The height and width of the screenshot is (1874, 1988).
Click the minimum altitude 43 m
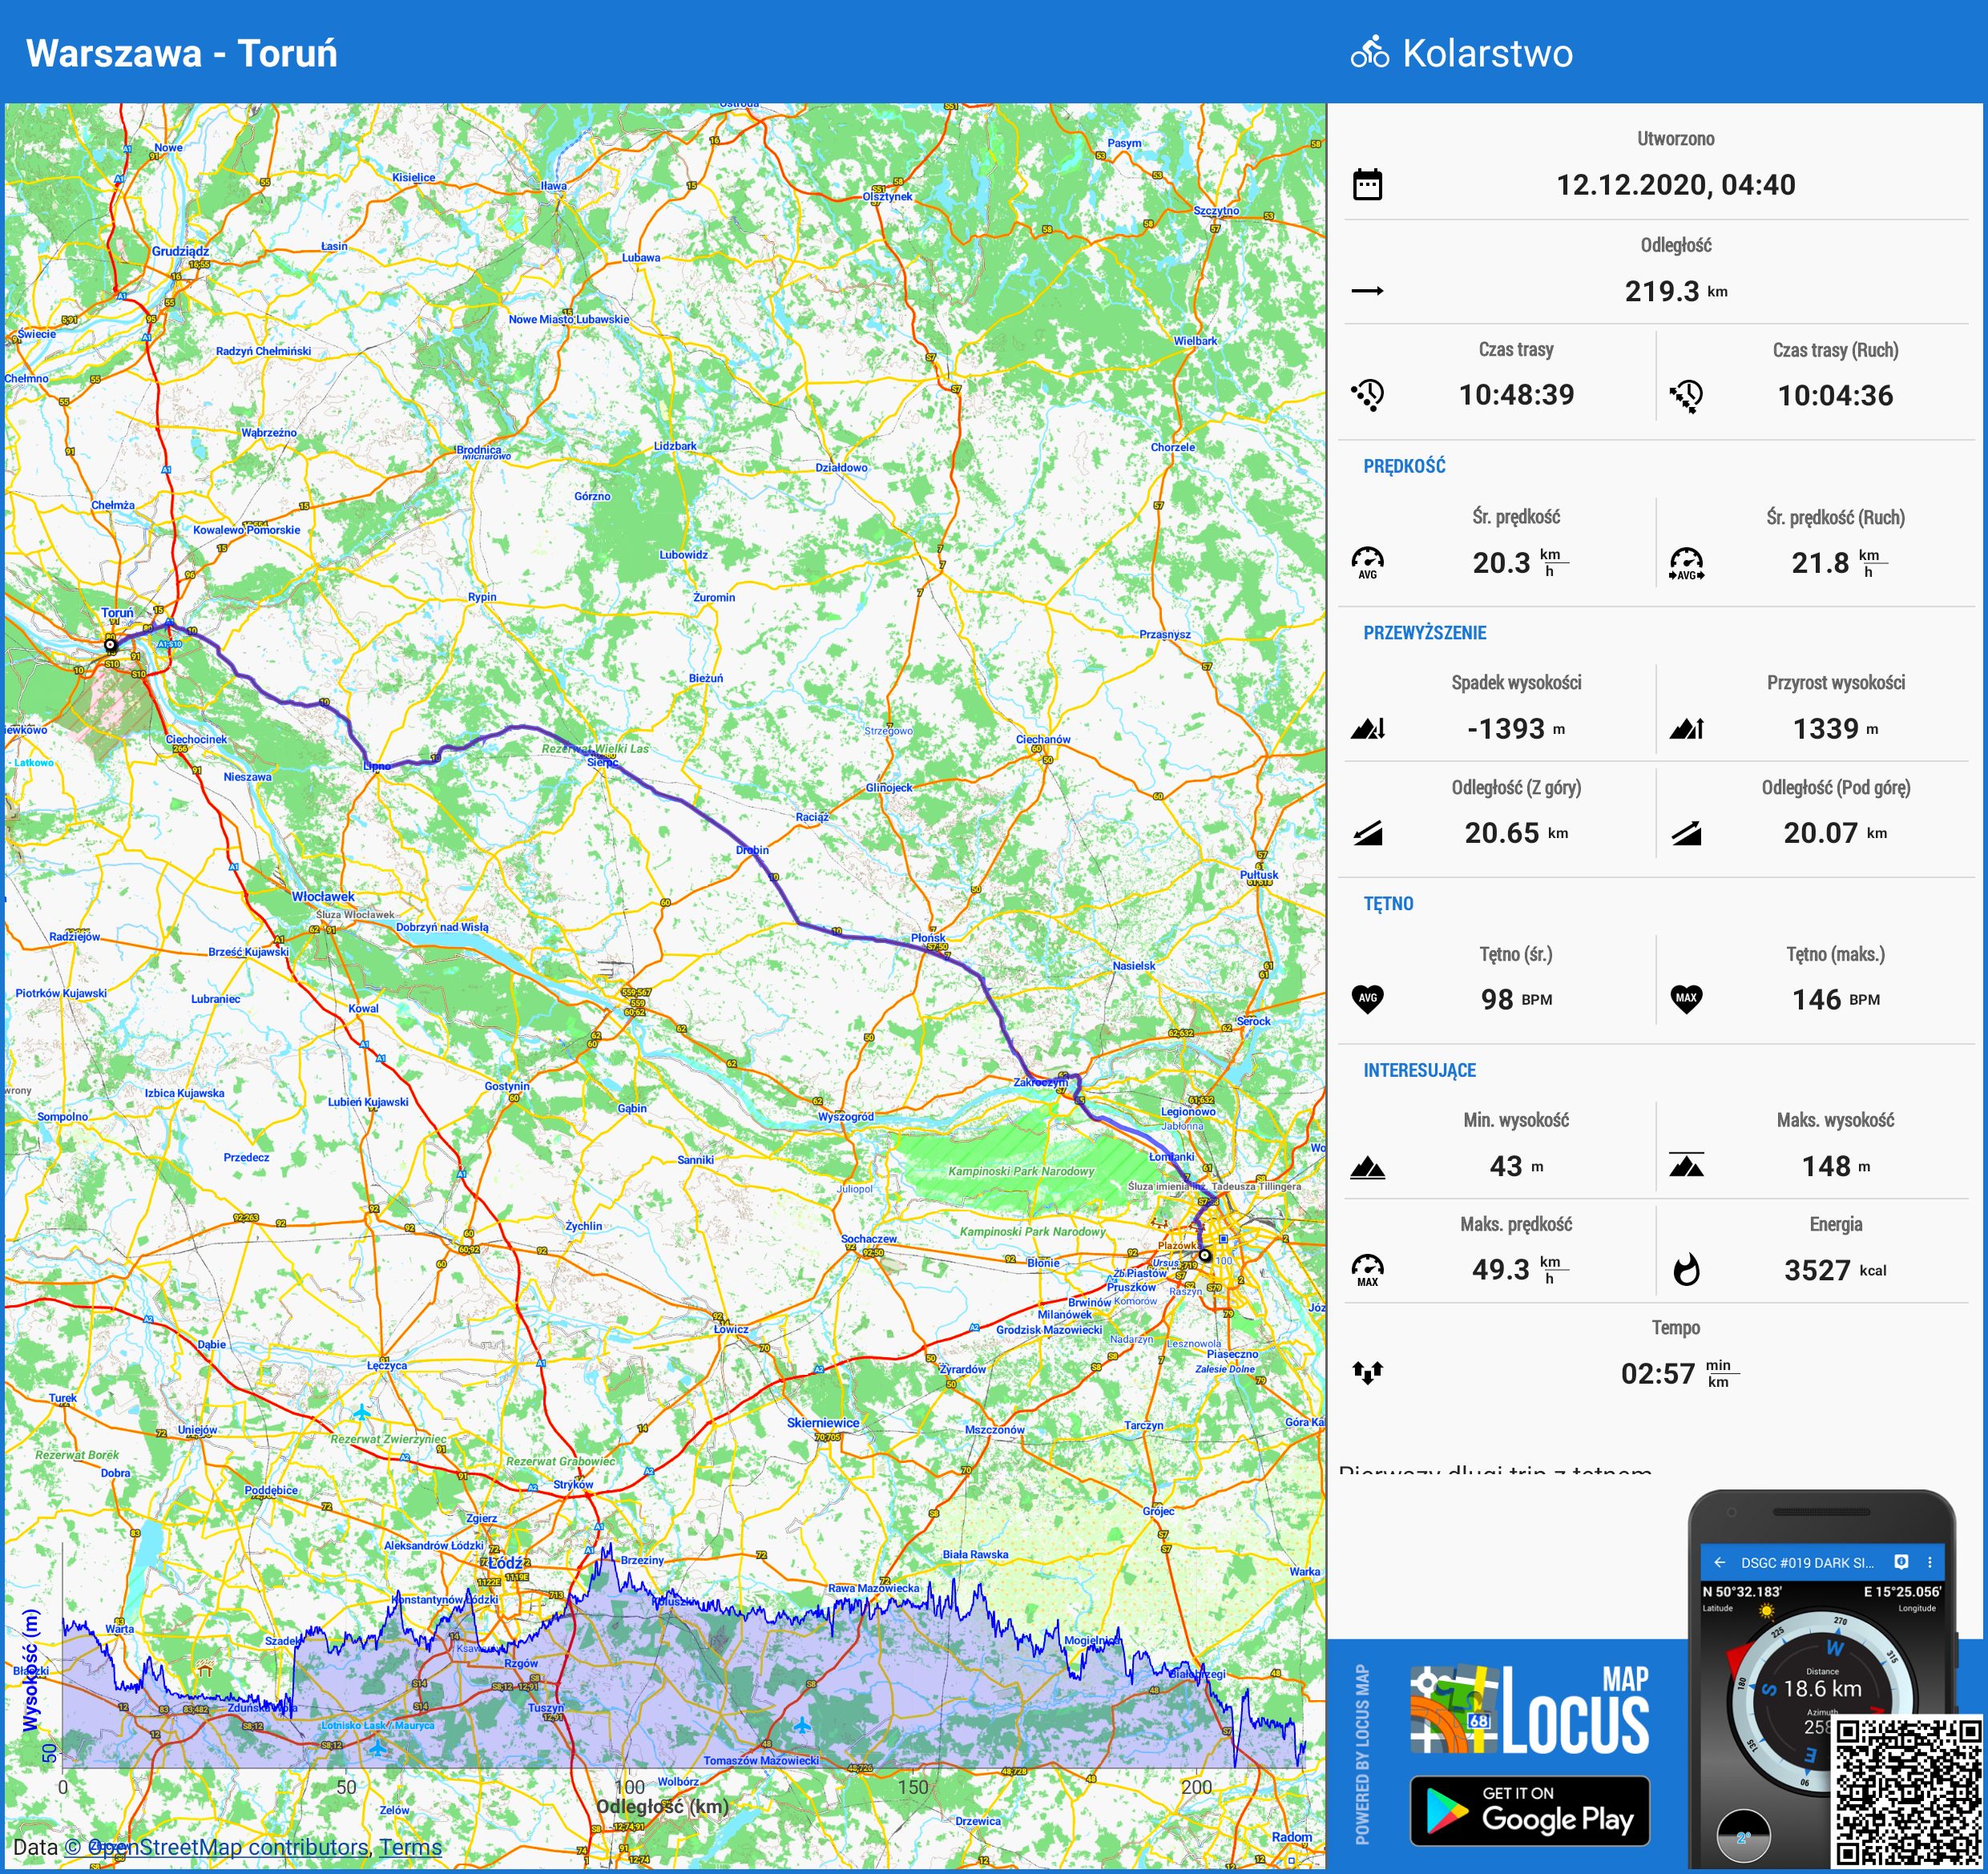(x=1516, y=1166)
